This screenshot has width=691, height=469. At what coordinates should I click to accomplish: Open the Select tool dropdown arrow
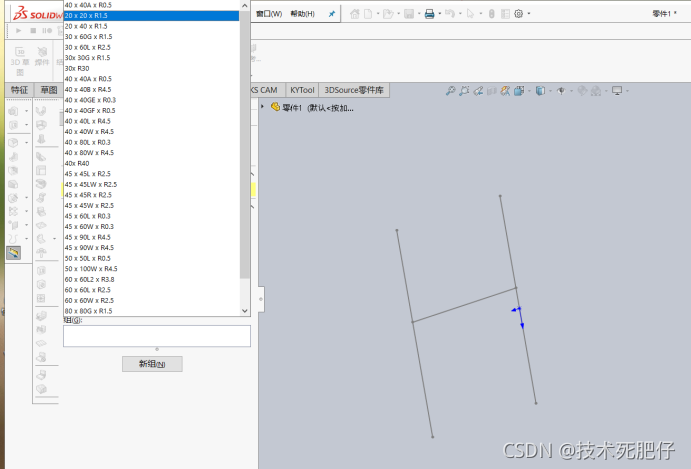480,14
